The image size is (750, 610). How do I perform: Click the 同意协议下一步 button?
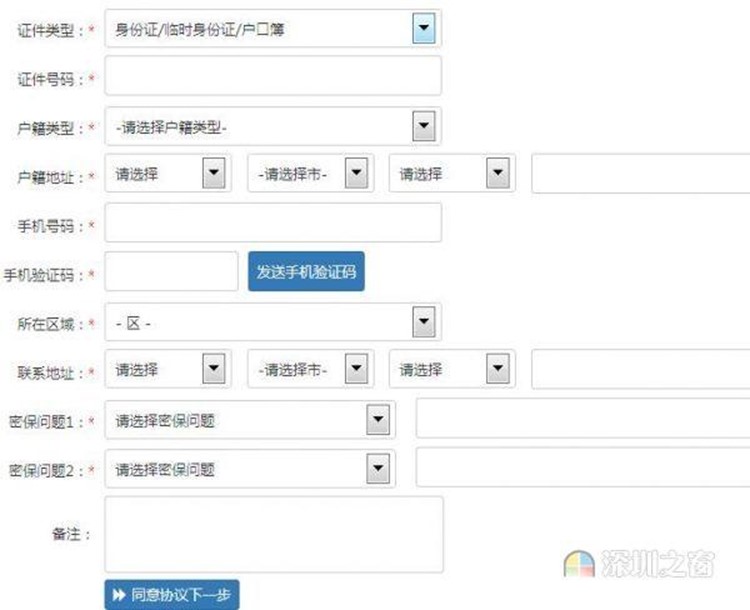coord(172,595)
